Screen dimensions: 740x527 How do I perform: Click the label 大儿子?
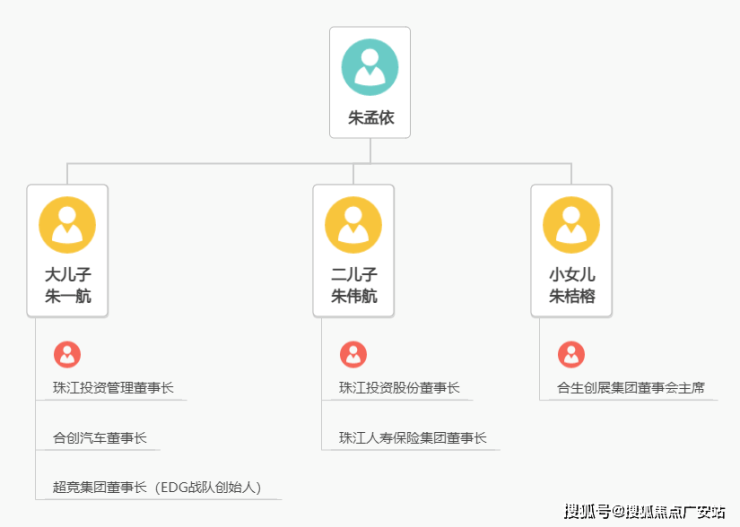point(67,274)
